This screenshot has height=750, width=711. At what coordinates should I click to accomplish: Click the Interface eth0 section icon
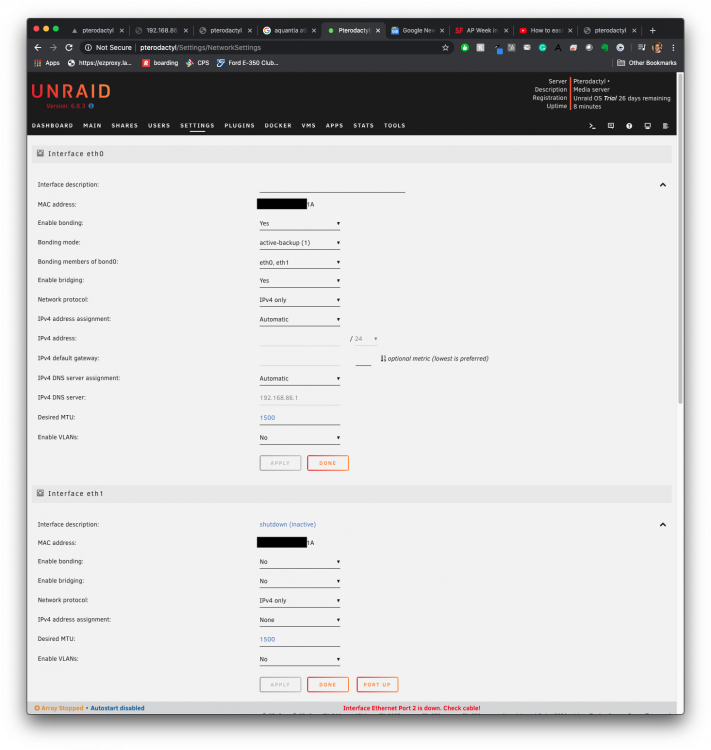(x=41, y=154)
